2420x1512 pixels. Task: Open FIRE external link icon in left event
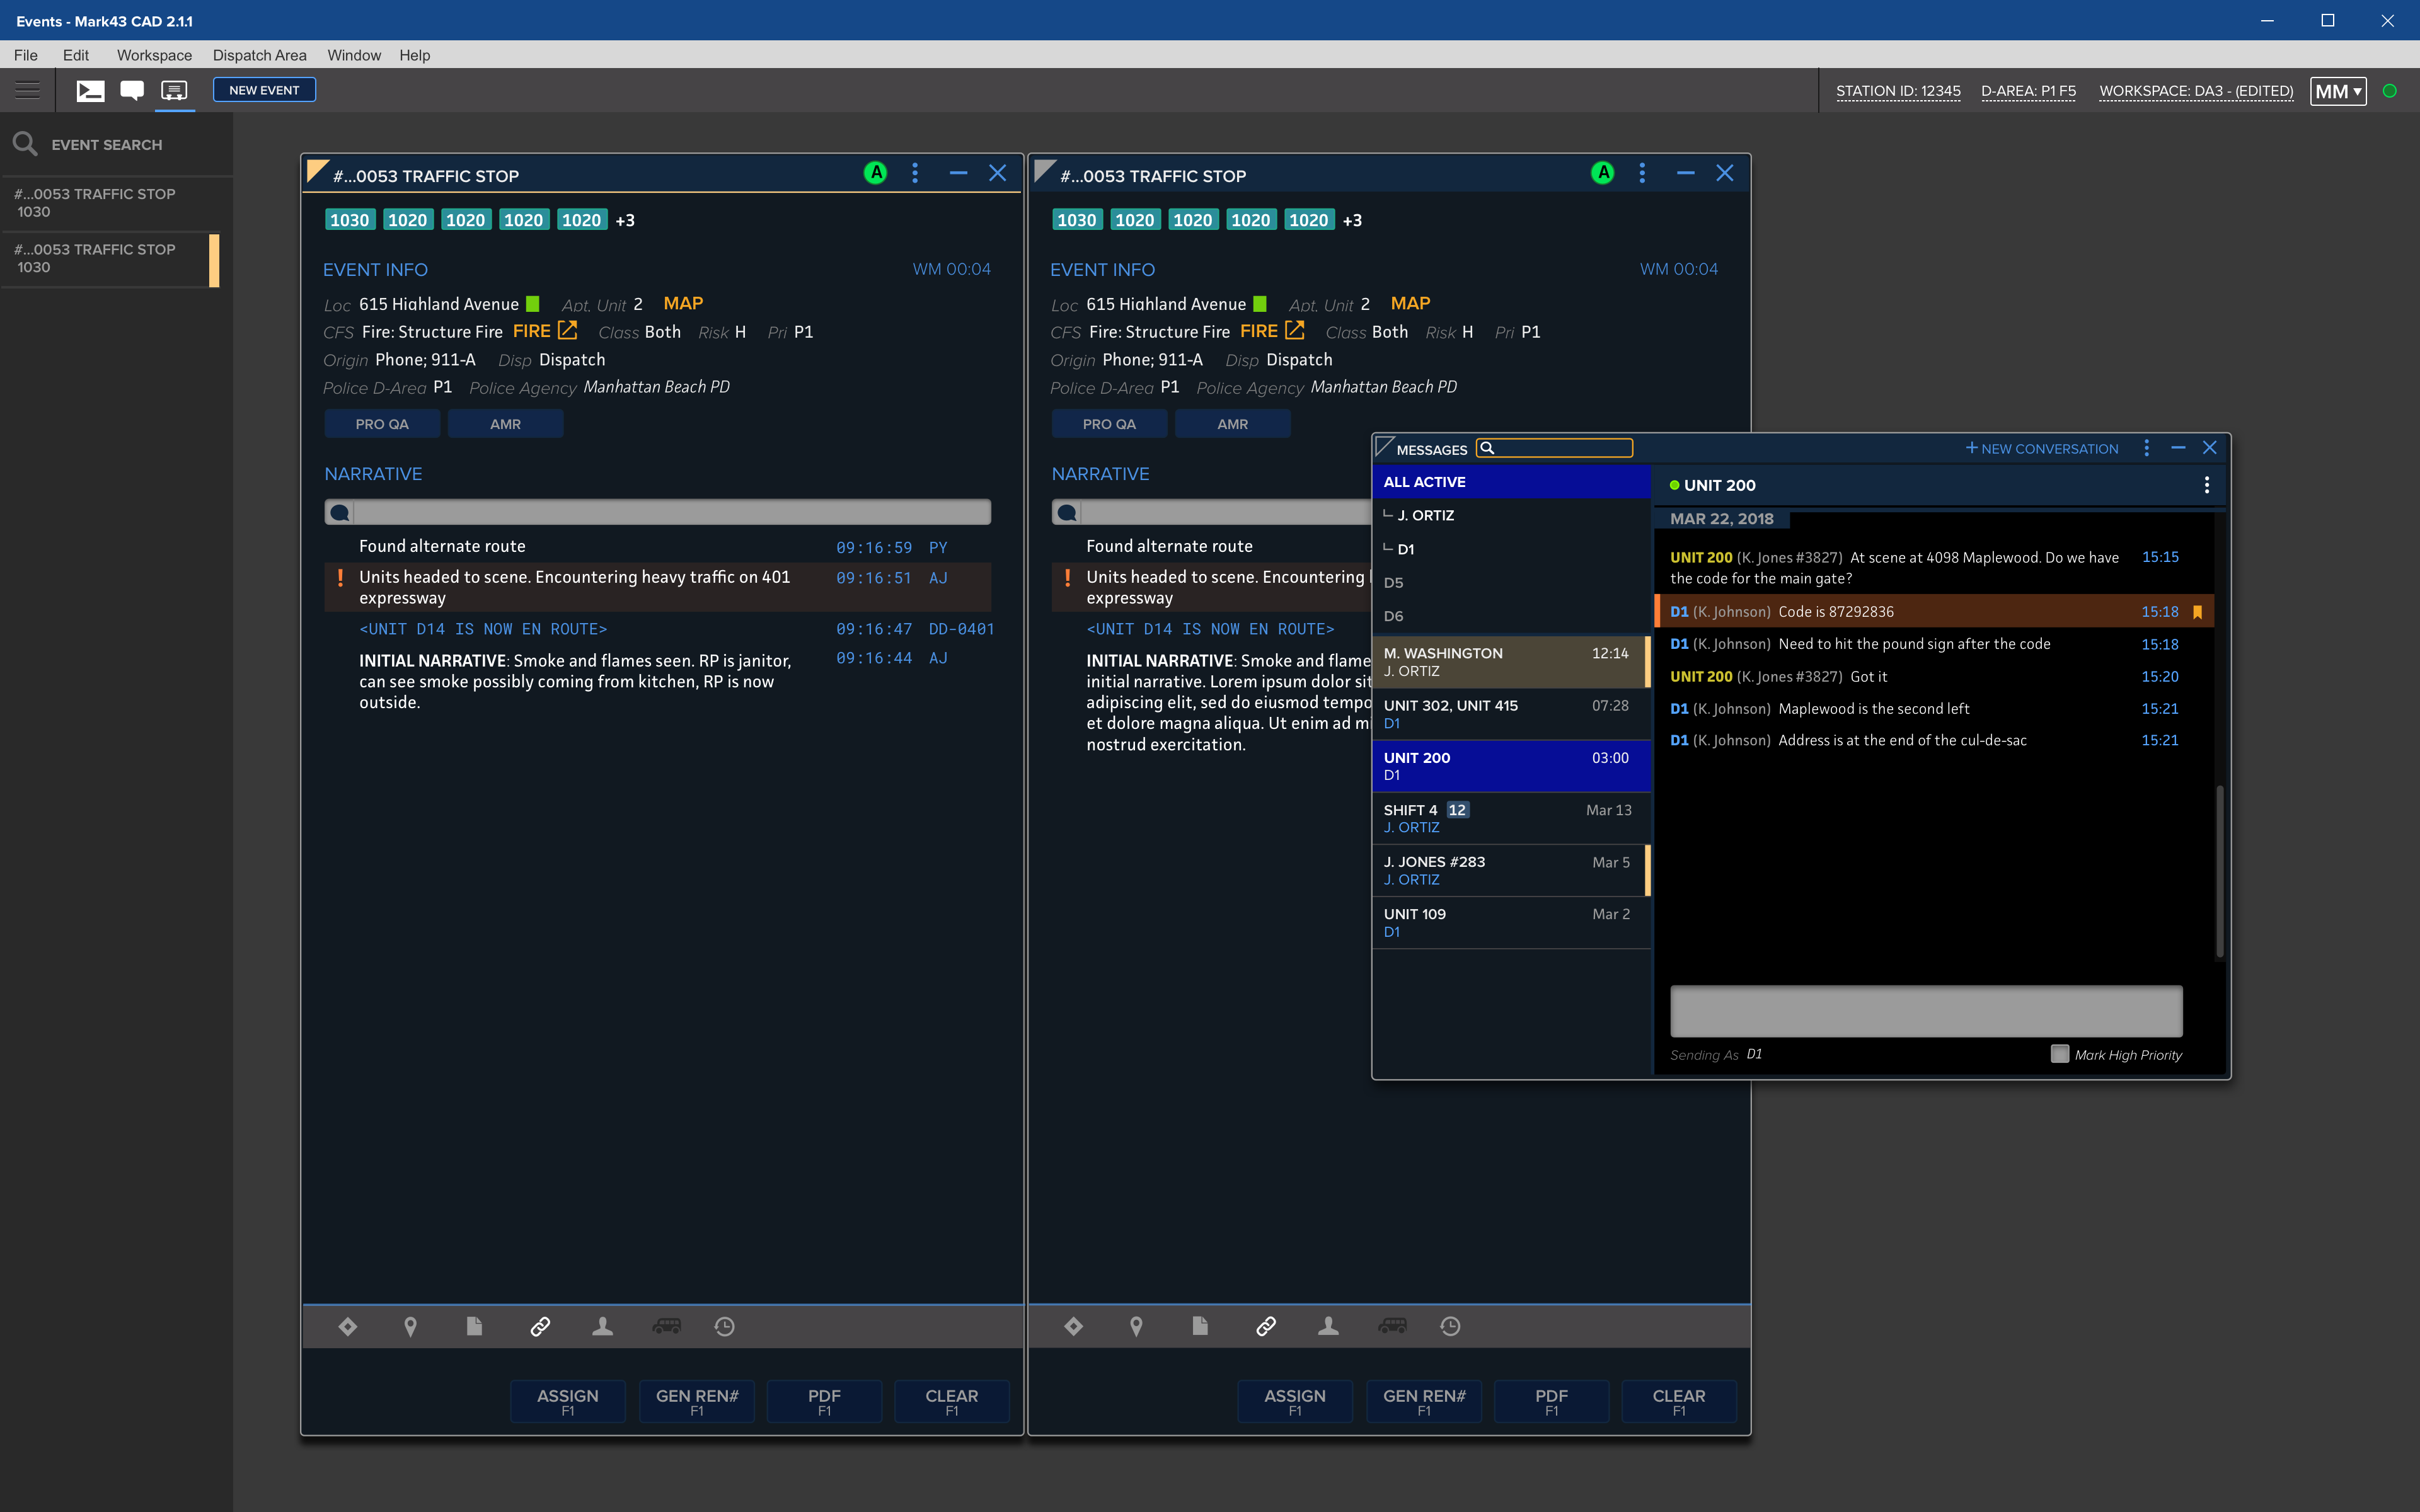568,330
